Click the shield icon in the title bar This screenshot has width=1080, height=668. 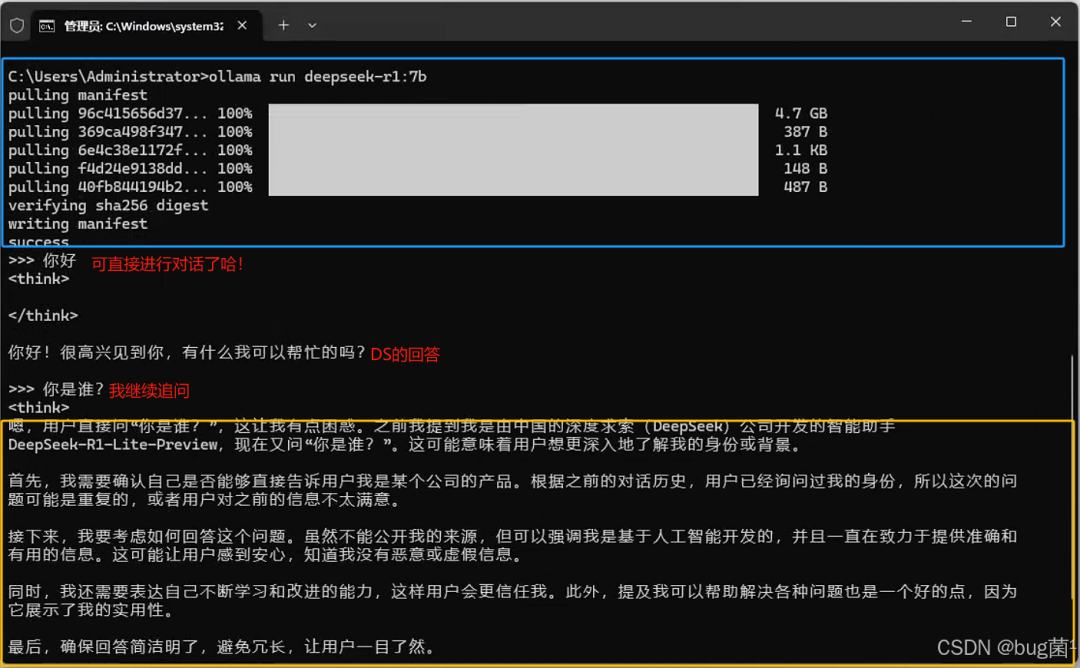[17, 25]
